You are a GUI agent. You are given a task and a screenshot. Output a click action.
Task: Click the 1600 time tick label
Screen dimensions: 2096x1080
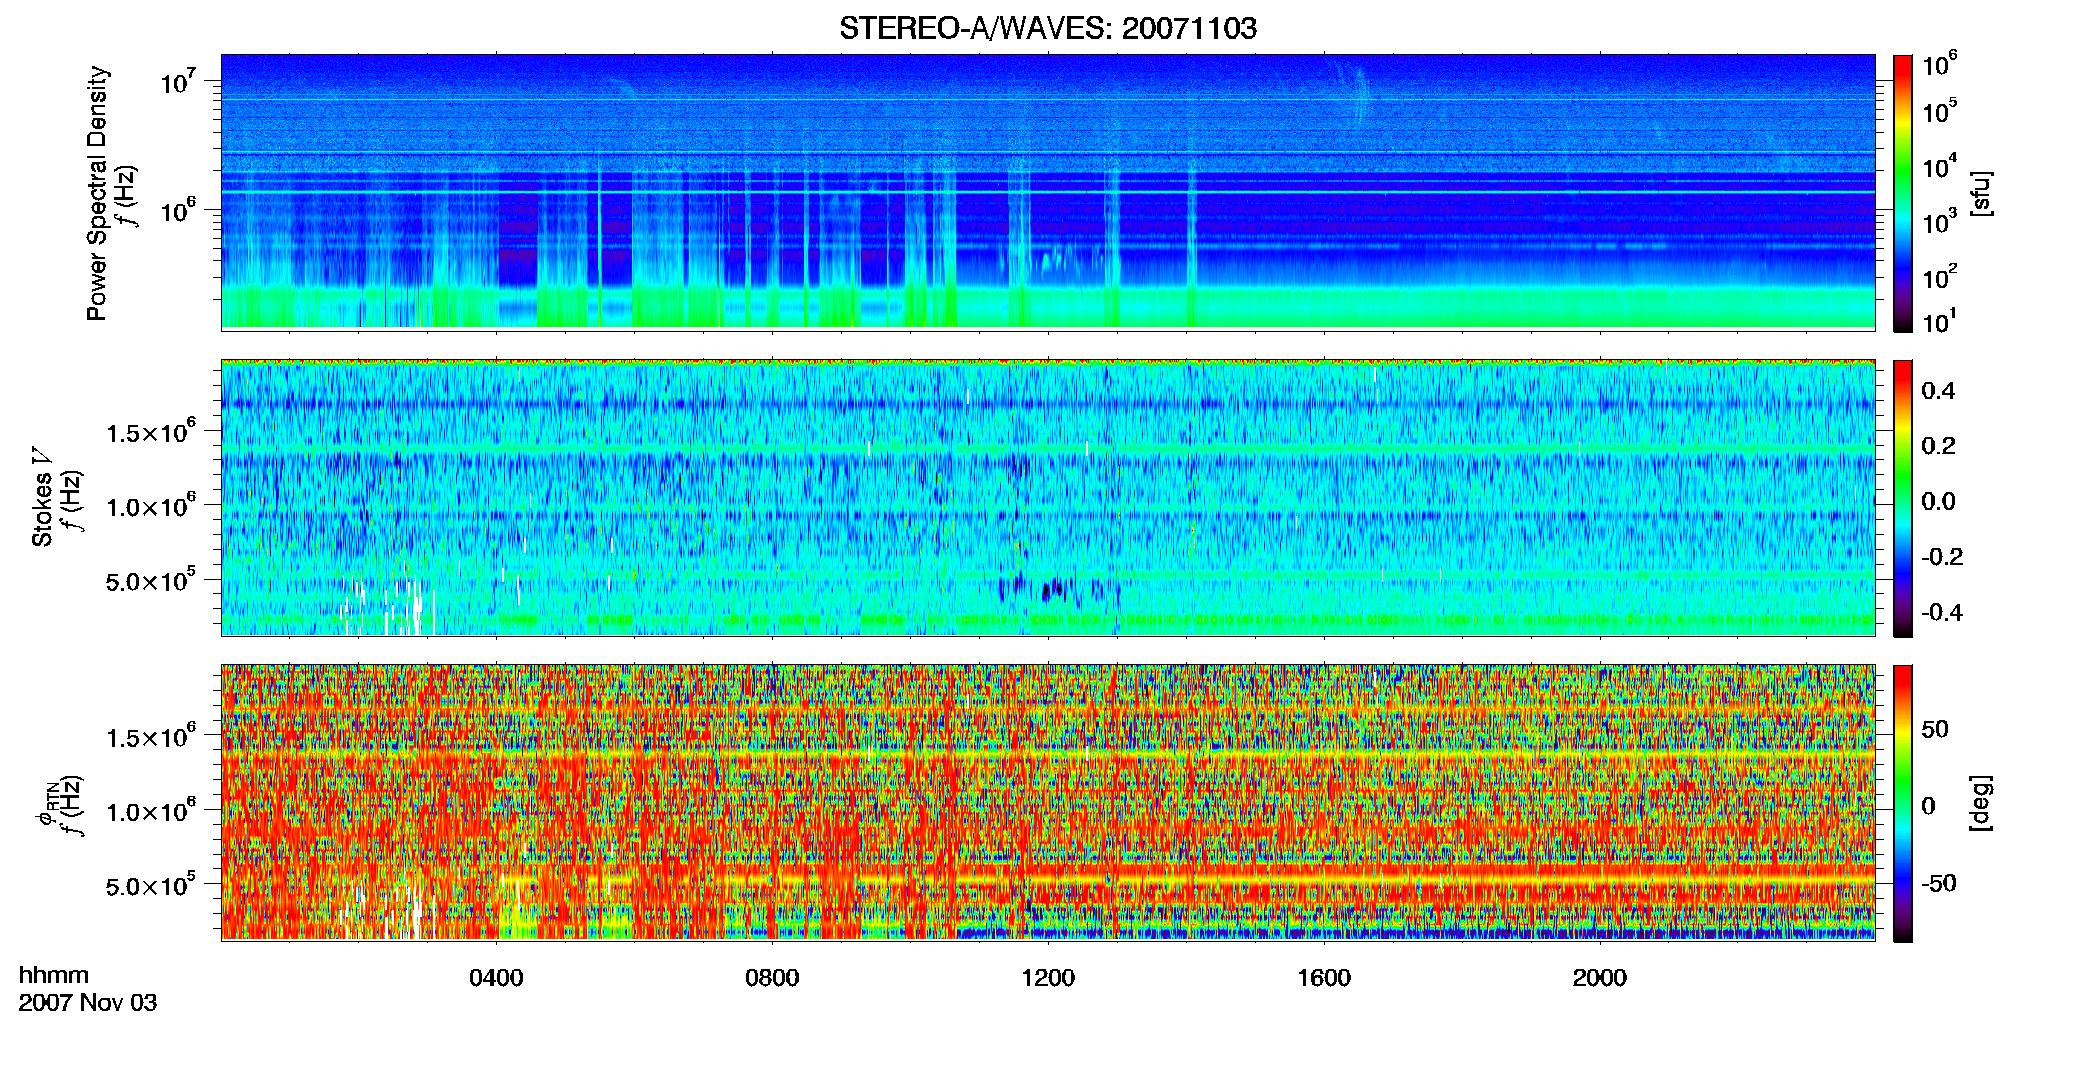coord(1324,978)
